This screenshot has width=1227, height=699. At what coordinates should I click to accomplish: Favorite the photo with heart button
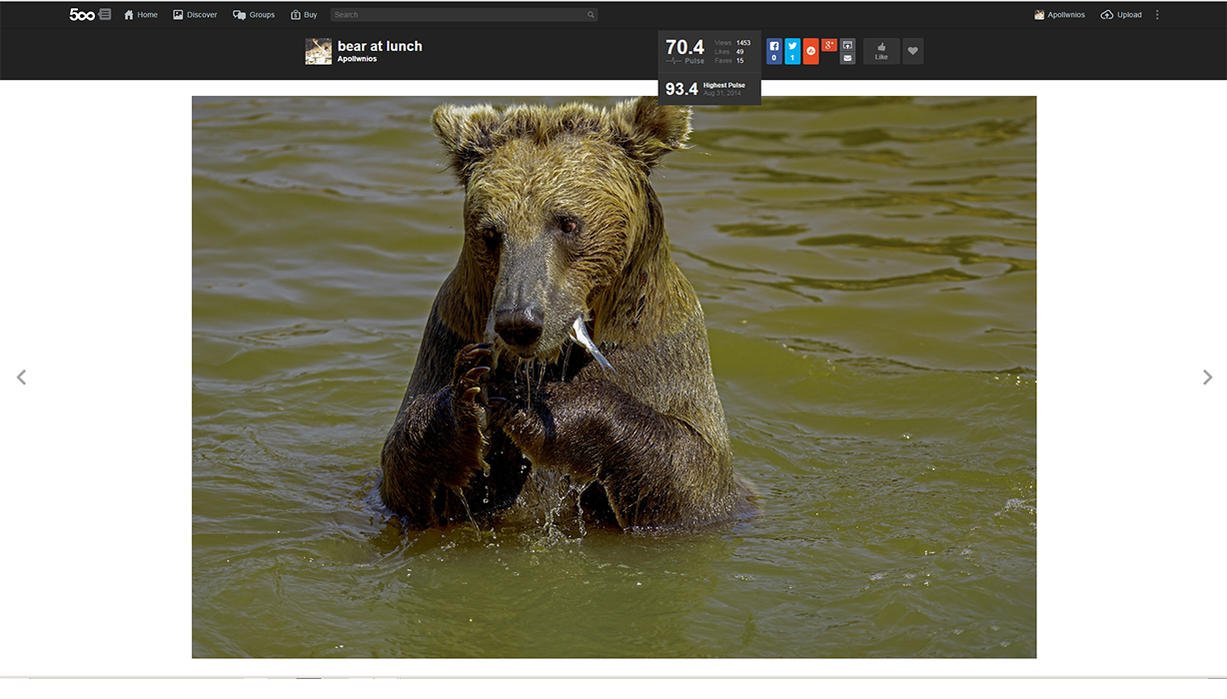[912, 51]
